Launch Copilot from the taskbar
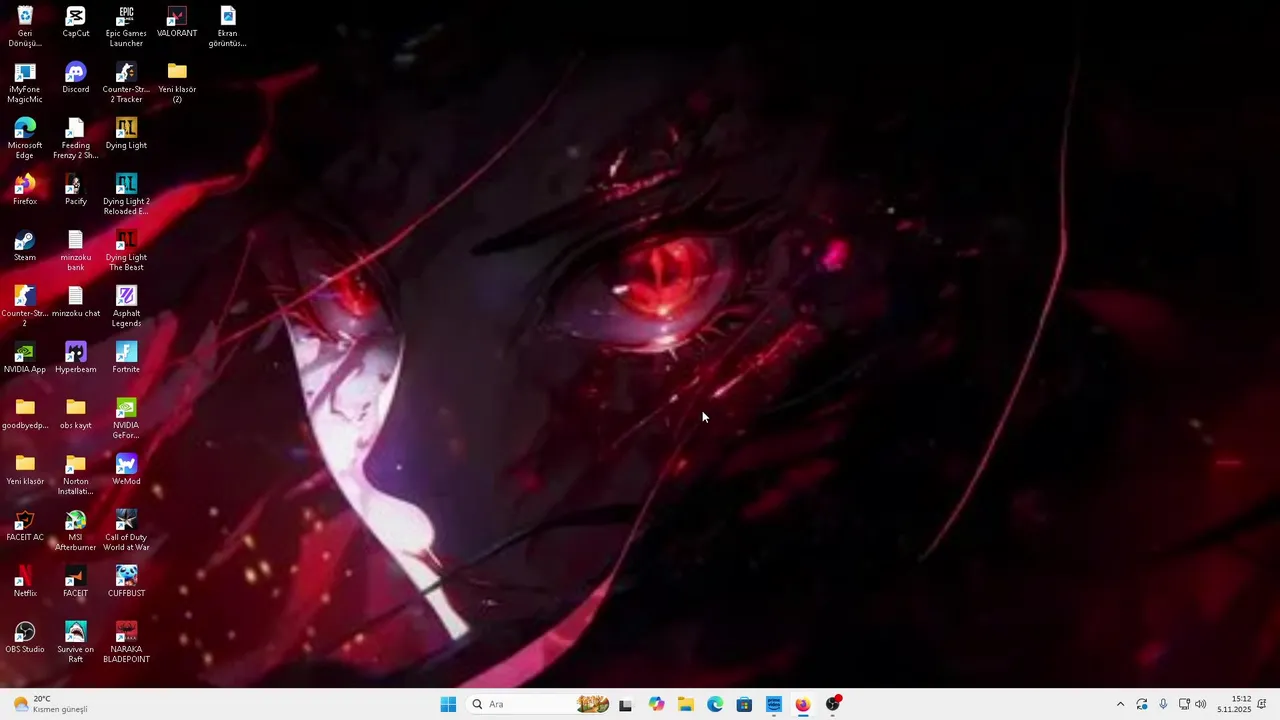This screenshot has height=720, width=1280. tap(656, 704)
